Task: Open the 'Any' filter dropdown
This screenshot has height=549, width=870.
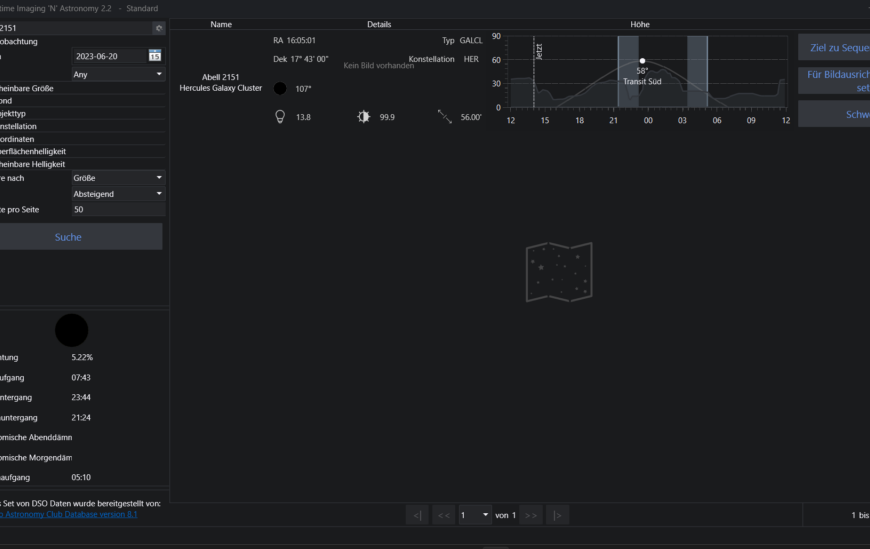Action: (118, 74)
